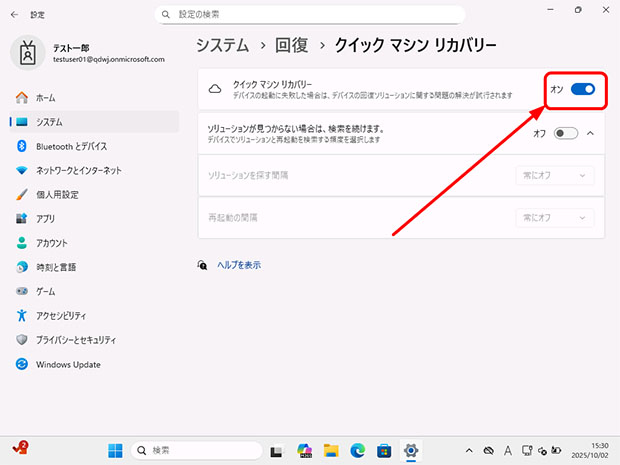Open Task View from the taskbar
620x465 pixels.
click(276, 451)
